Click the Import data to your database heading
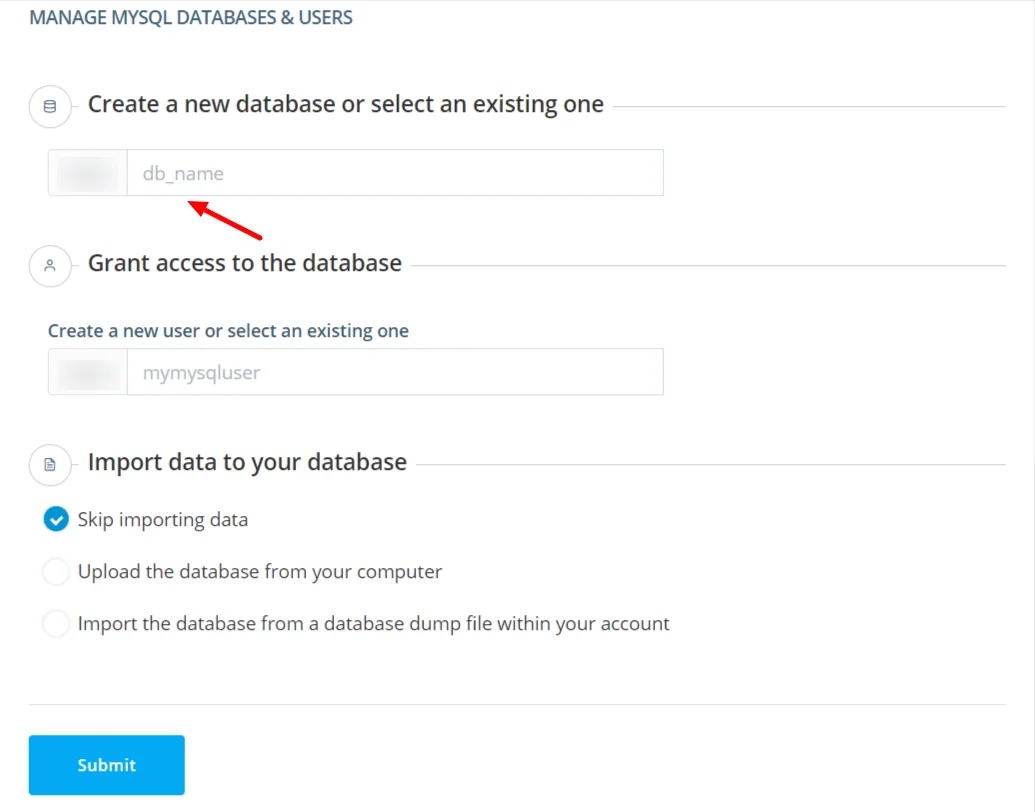The width and height of the screenshot is (1035, 812). click(x=247, y=462)
